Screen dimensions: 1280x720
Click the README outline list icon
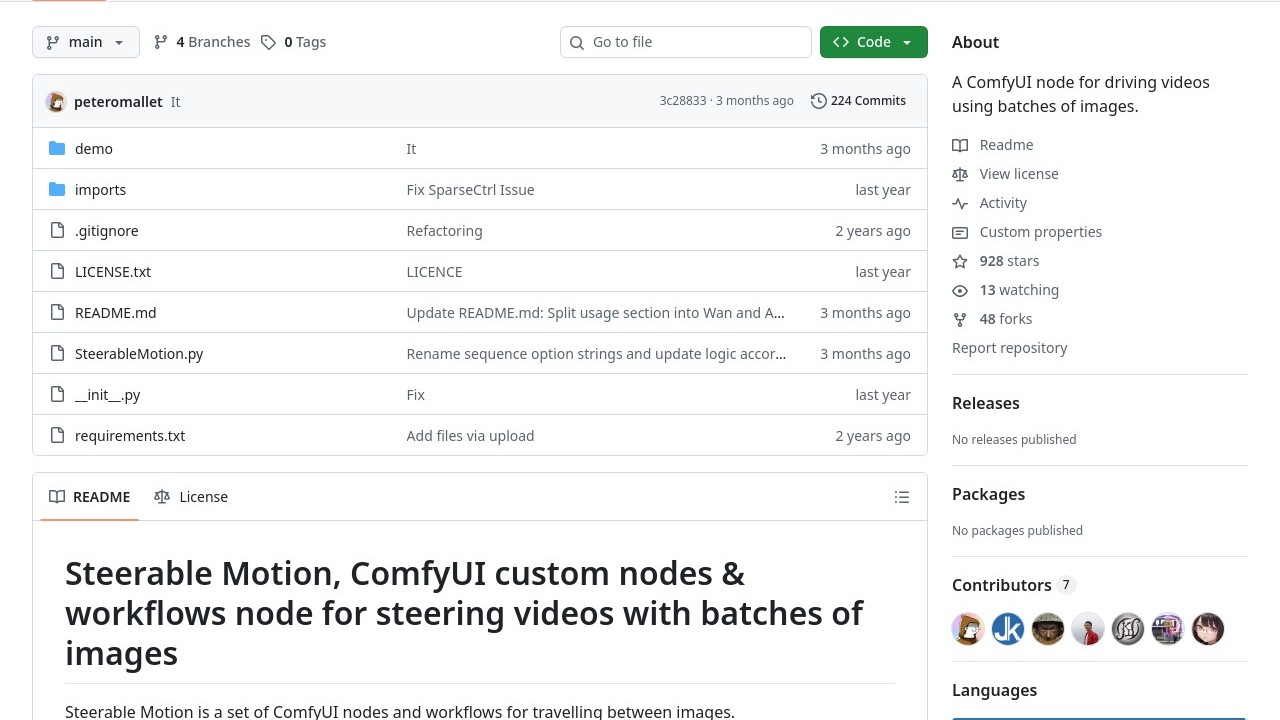901,497
